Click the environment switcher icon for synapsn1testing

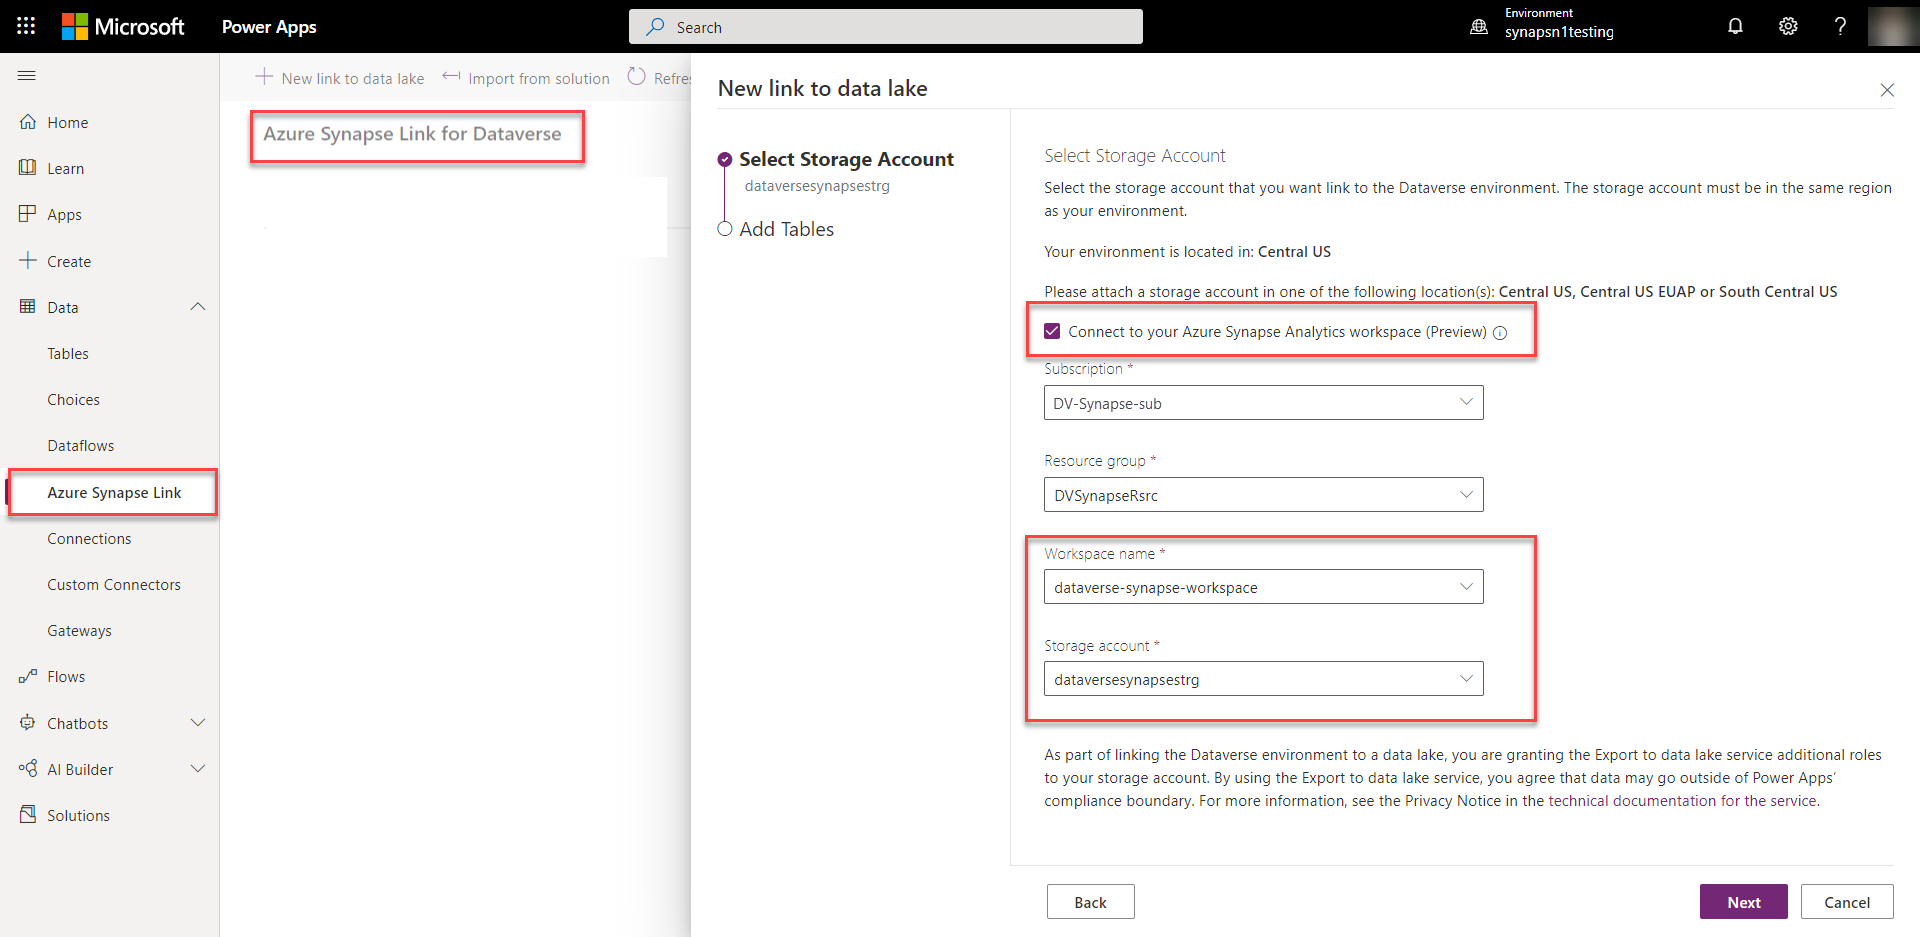click(1479, 26)
